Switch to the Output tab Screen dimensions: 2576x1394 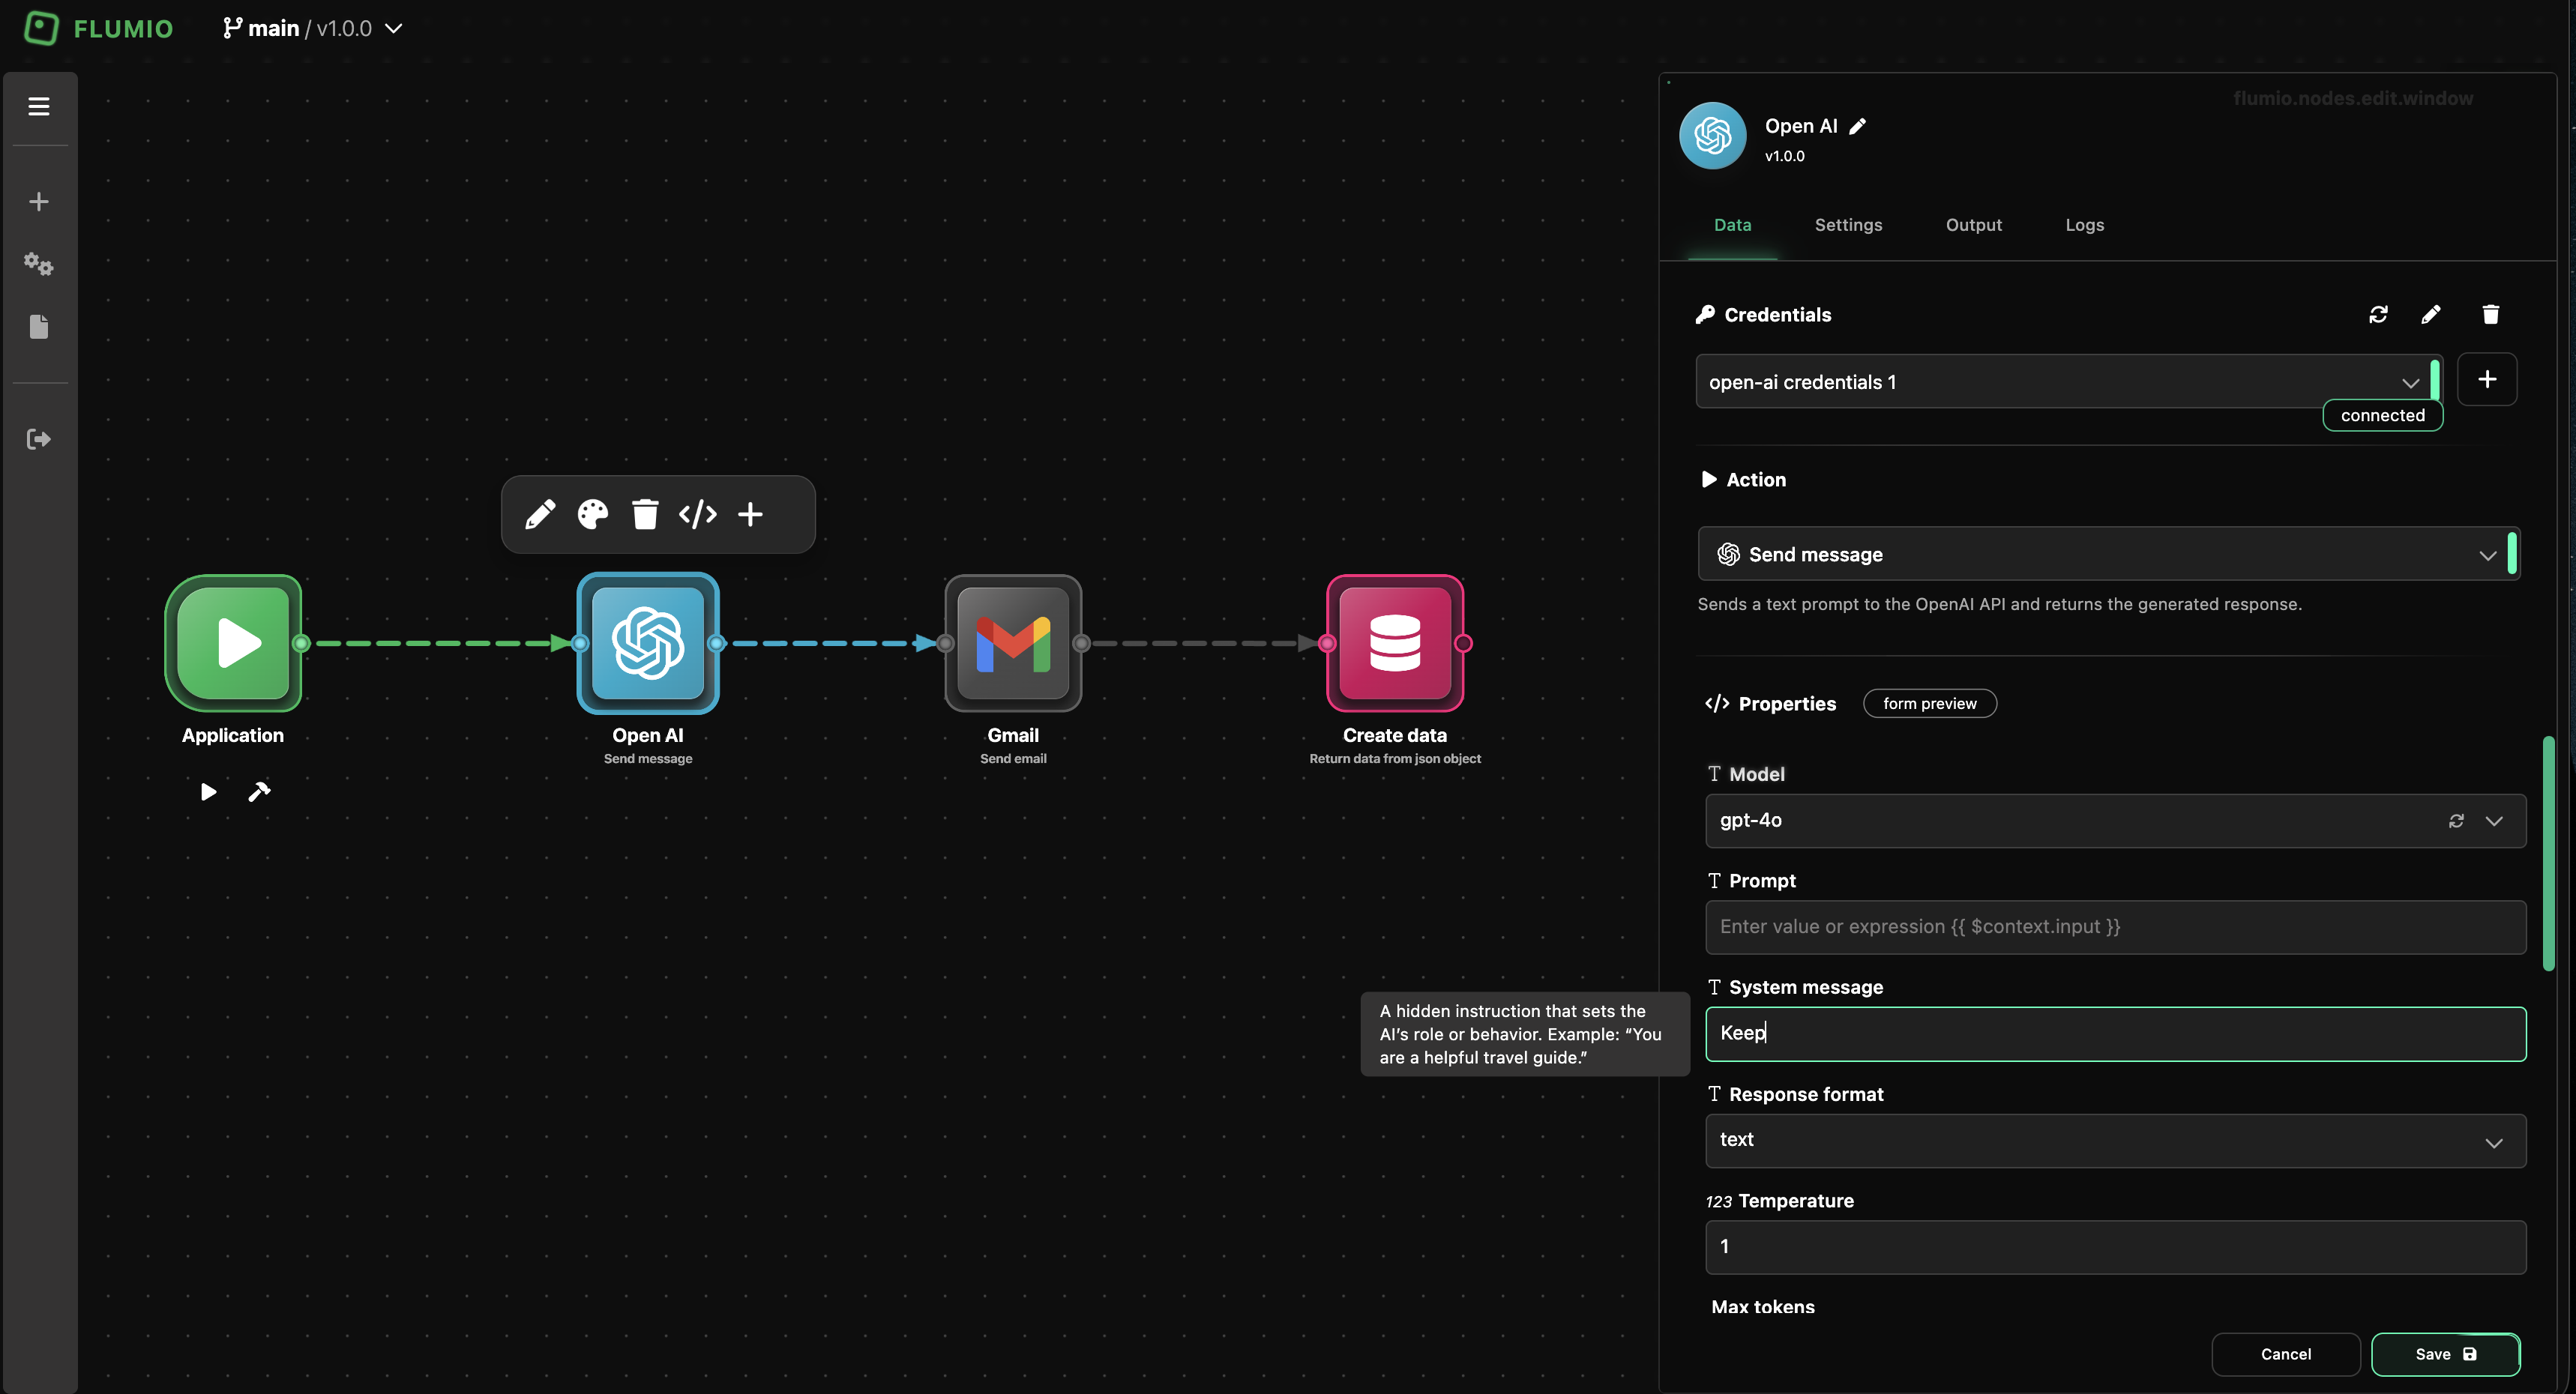pos(1973,225)
